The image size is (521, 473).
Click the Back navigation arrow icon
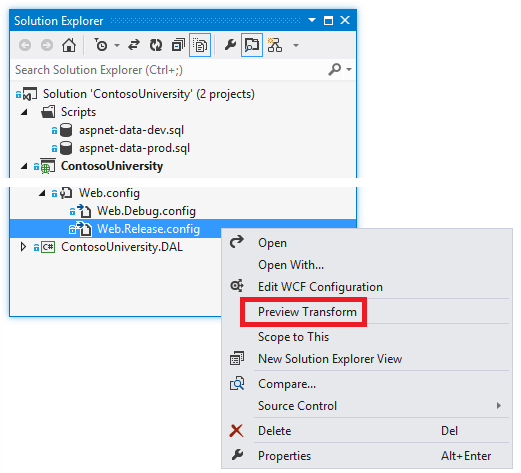(25, 45)
